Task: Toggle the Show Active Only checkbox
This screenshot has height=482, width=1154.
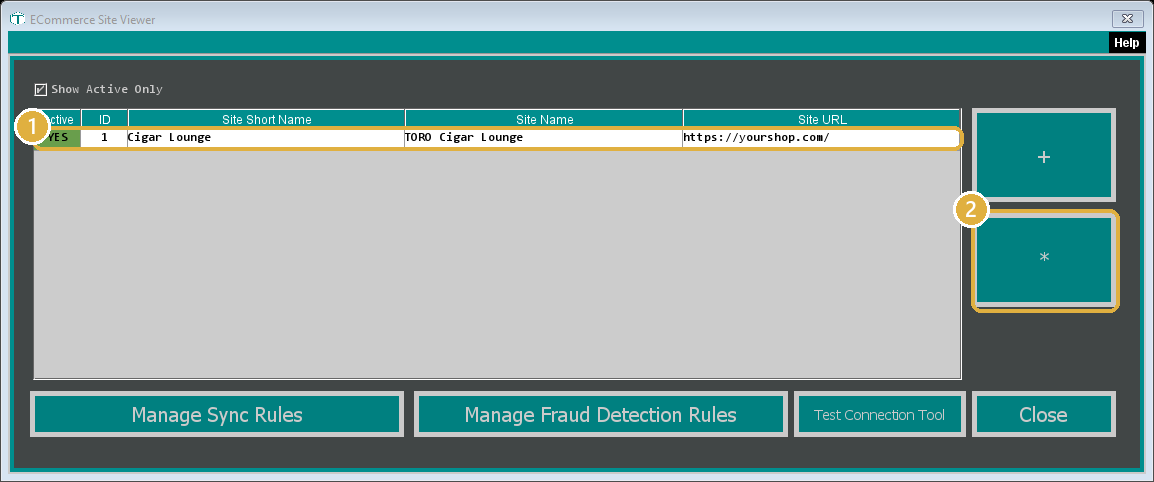Action: pos(41,90)
